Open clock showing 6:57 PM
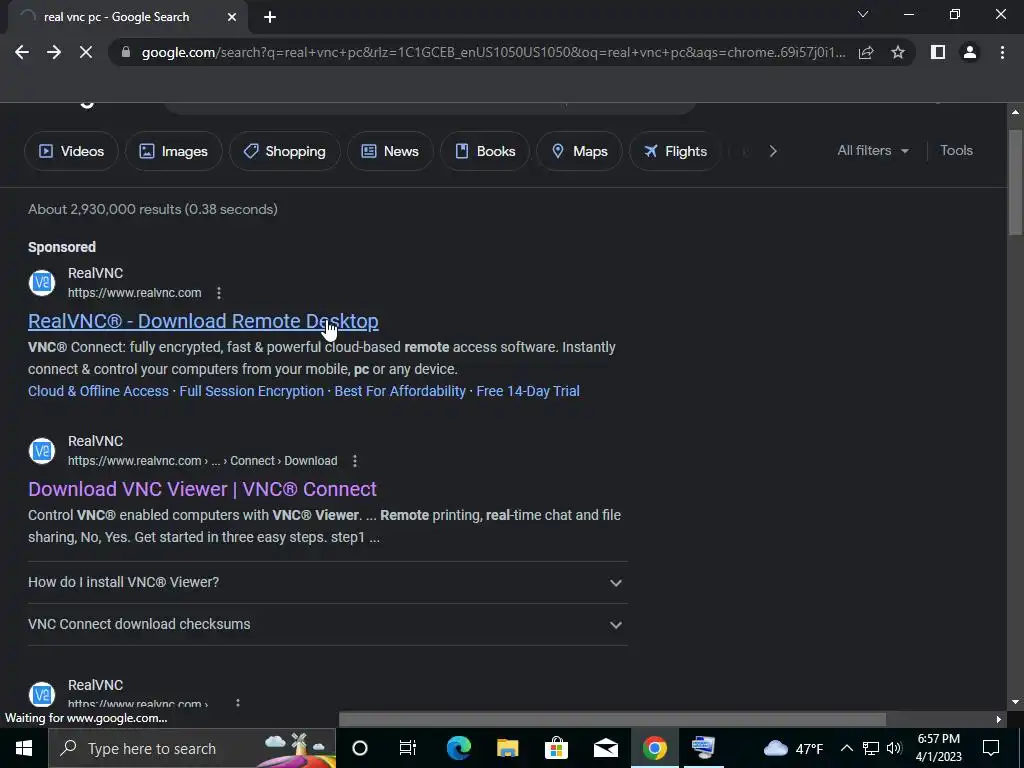1024x768 pixels. tap(938, 748)
